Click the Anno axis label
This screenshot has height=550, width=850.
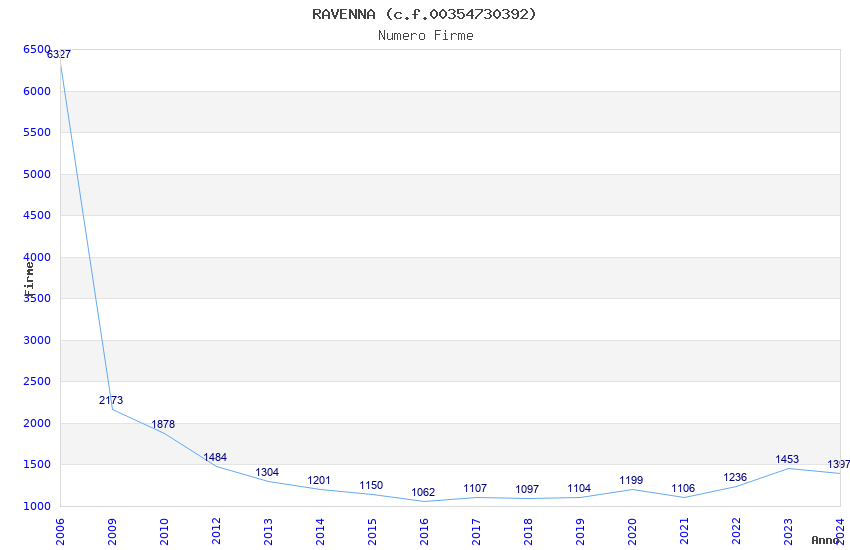(x=825, y=540)
